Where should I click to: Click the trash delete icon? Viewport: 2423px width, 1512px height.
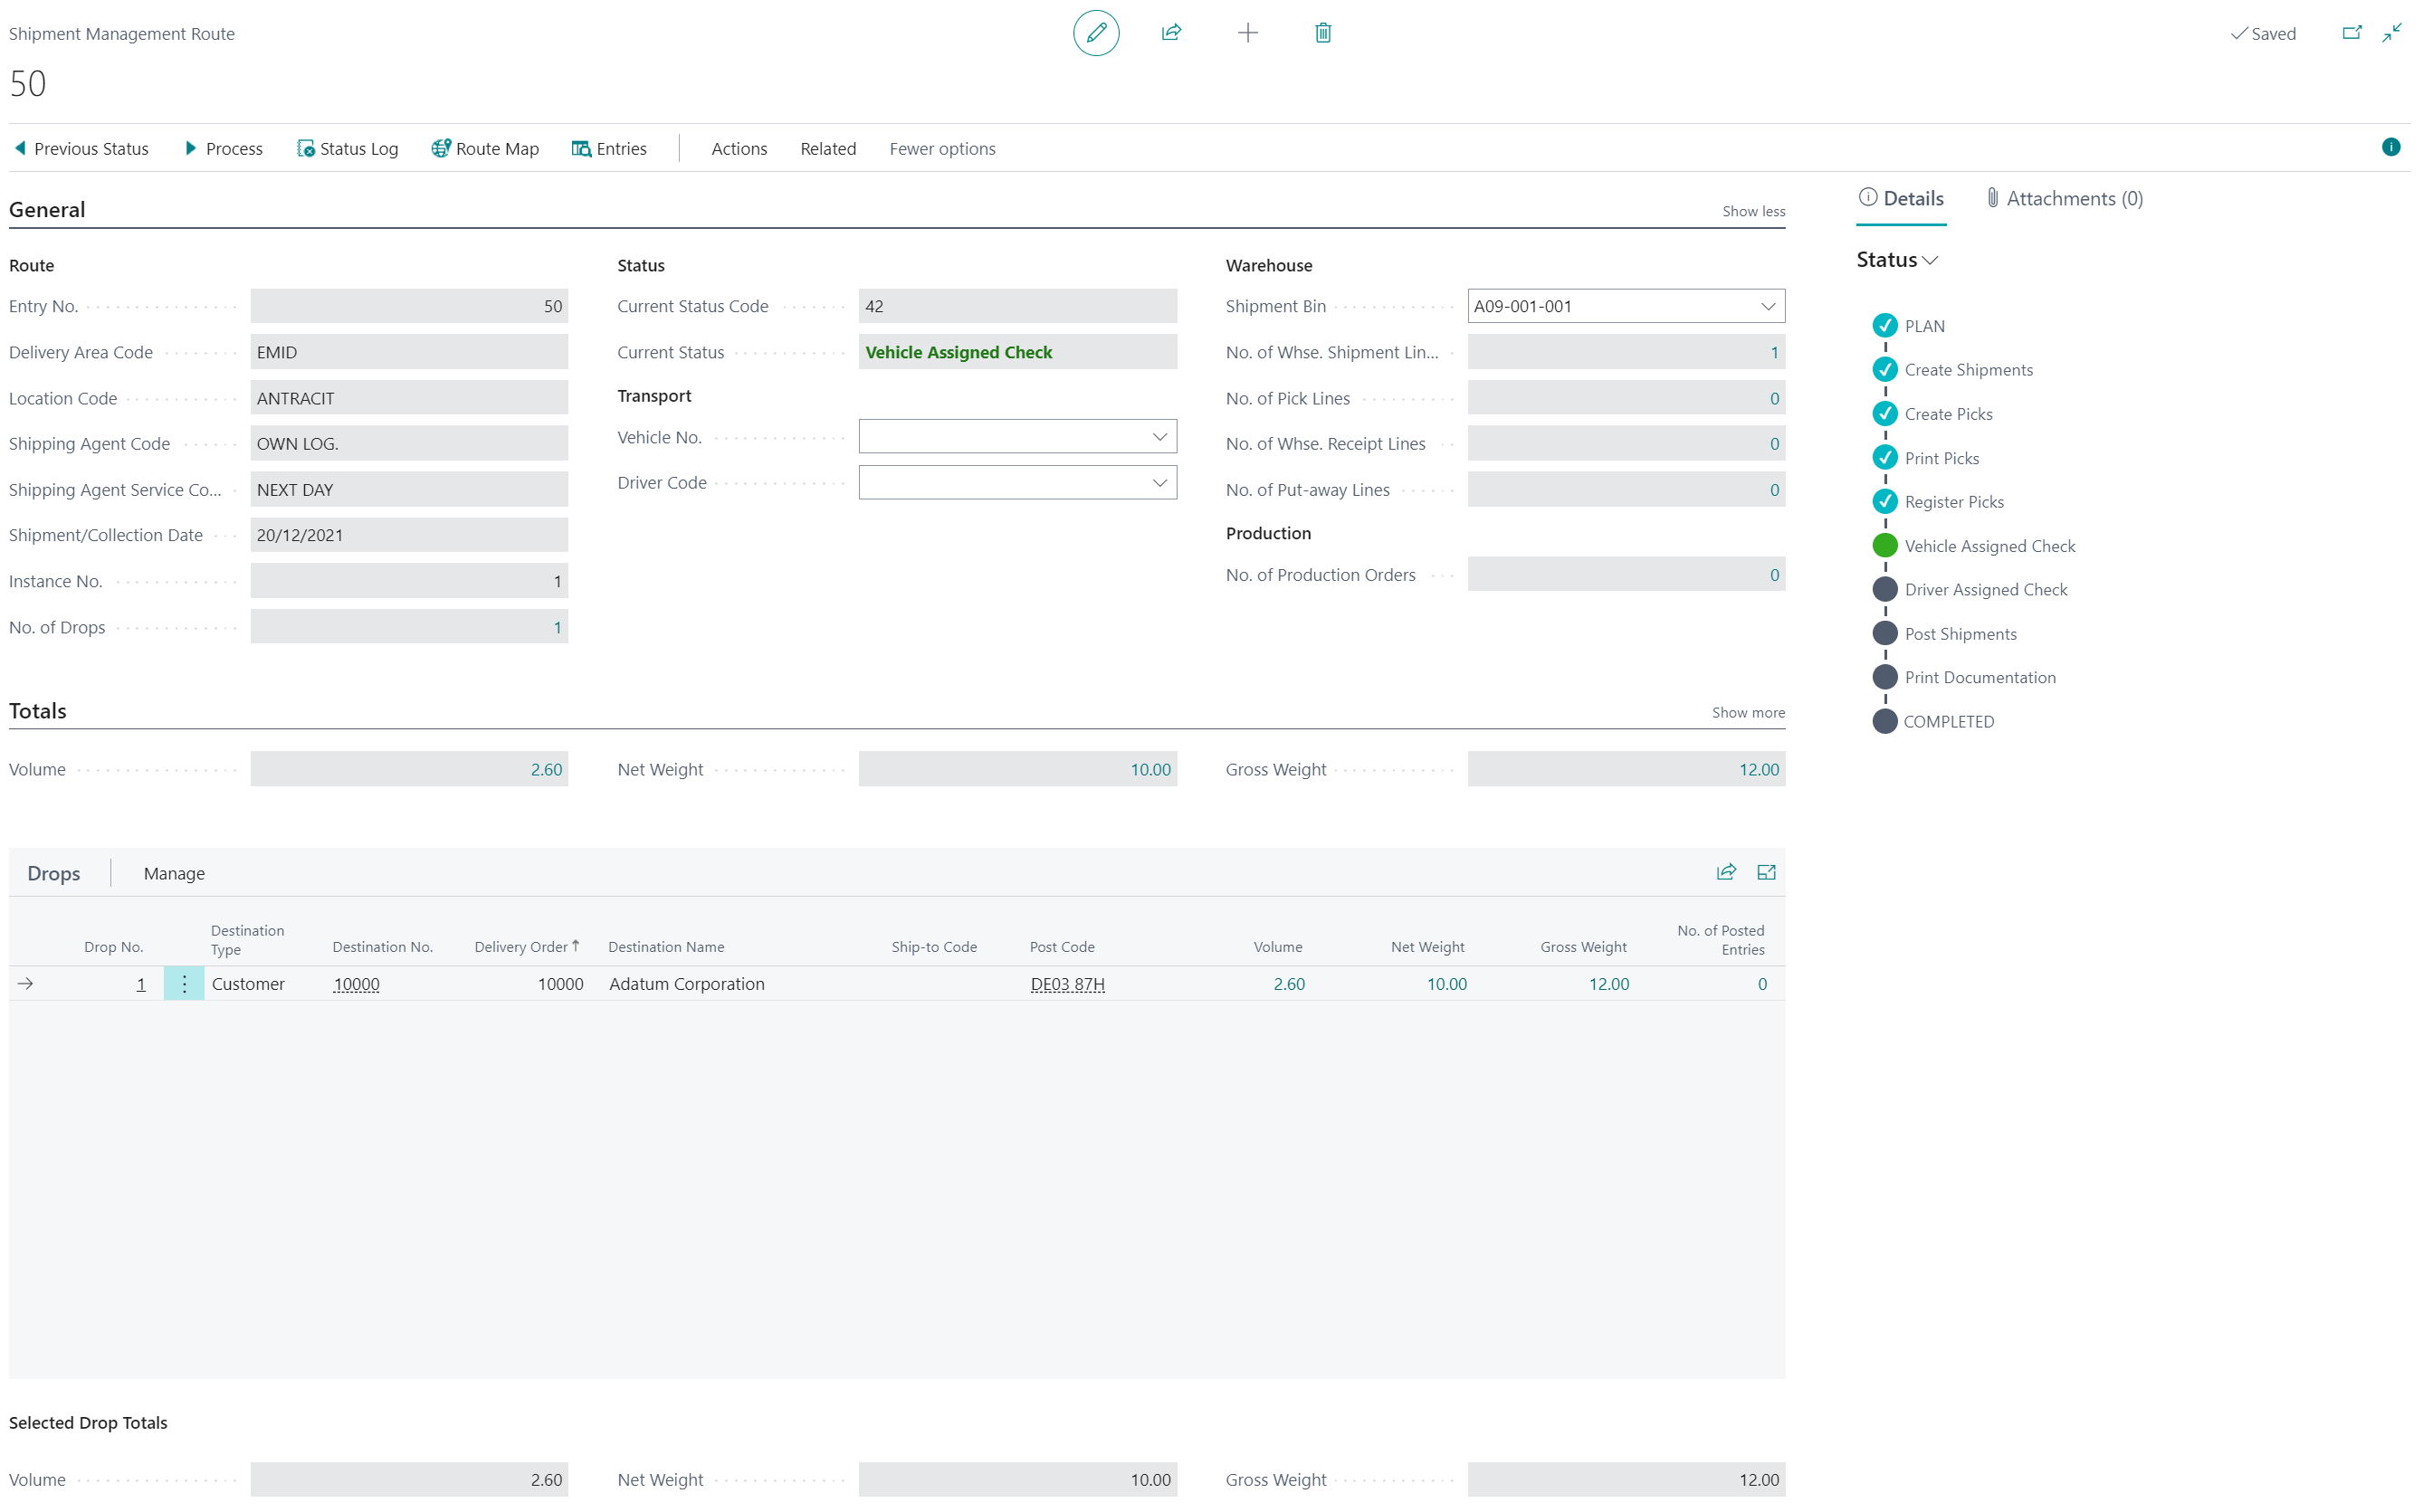click(1322, 33)
